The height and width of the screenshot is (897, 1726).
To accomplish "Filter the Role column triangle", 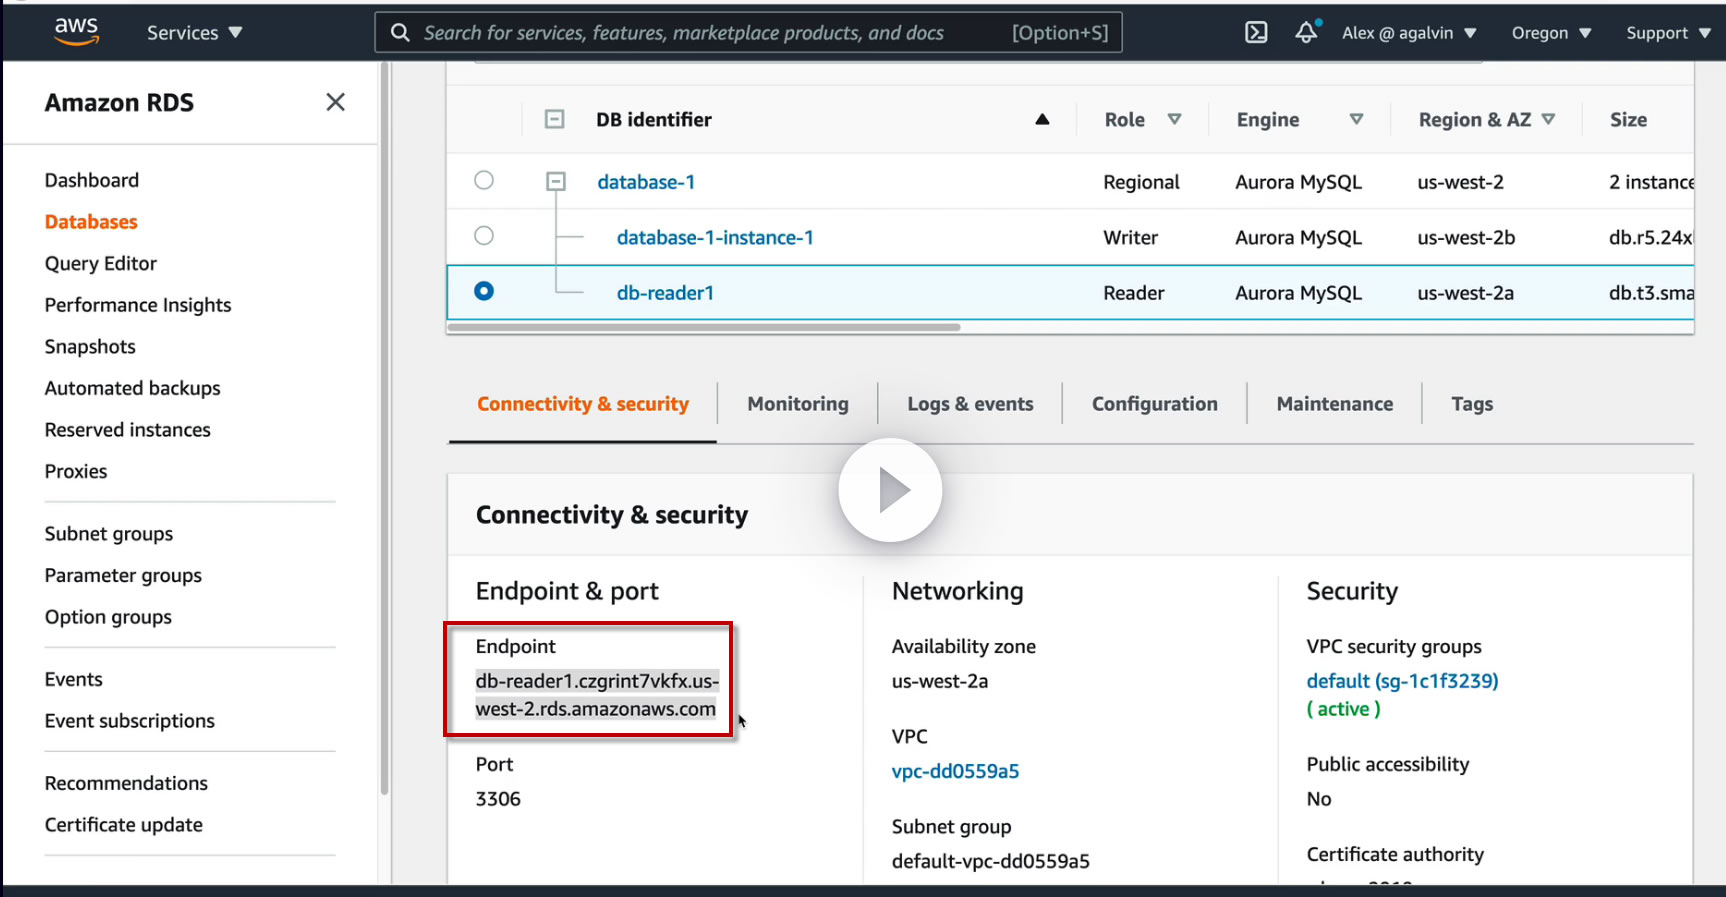I will click(1174, 119).
